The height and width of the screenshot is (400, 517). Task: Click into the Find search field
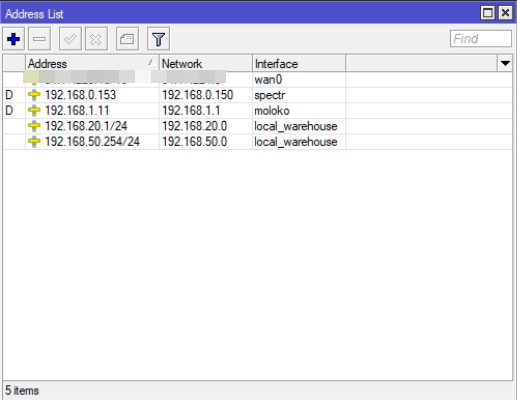pyautogui.click(x=481, y=39)
